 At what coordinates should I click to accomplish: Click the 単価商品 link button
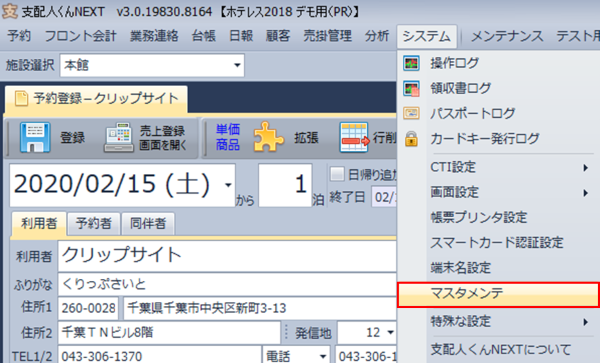pos(228,137)
